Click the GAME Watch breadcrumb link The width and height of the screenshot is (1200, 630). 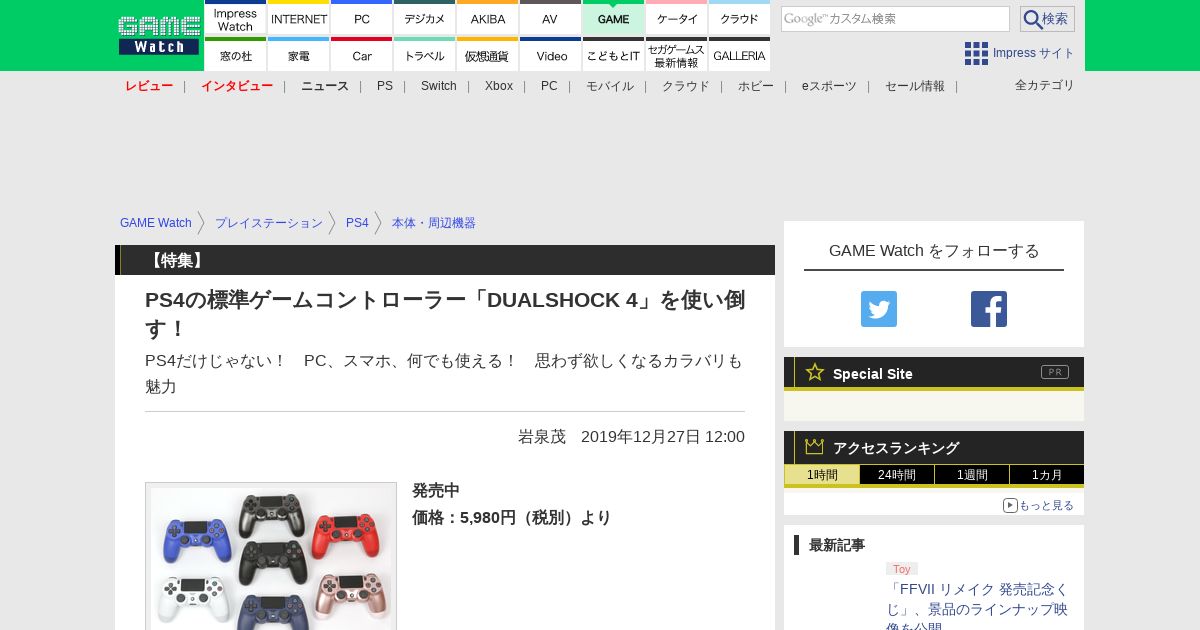[156, 223]
